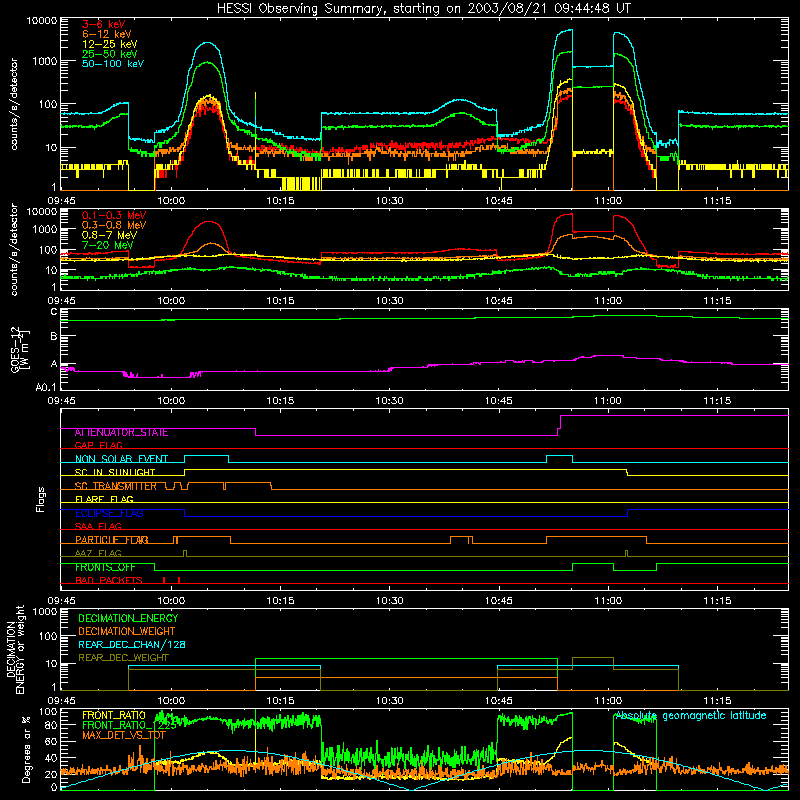Select the NON_SOLAR_EVENT flag label
This screenshot has width=800, height=800.
click(121, 459)
